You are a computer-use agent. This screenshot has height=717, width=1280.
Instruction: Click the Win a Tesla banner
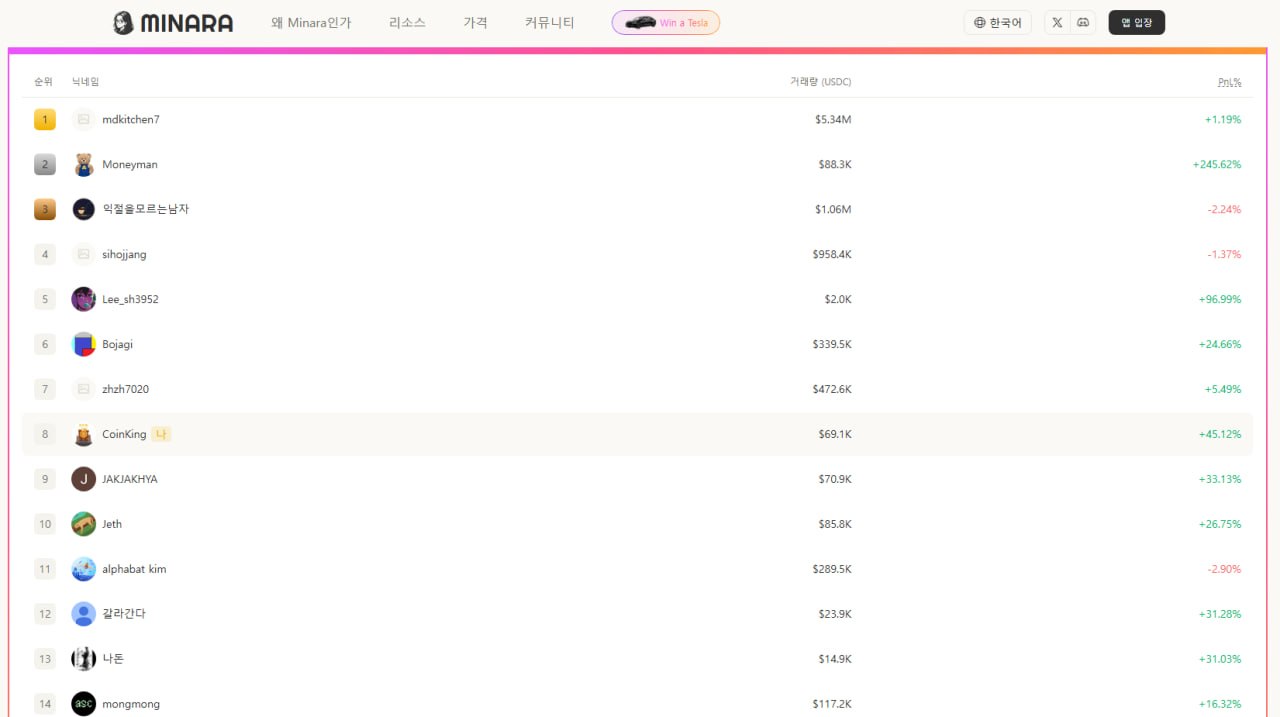[665, 22]
